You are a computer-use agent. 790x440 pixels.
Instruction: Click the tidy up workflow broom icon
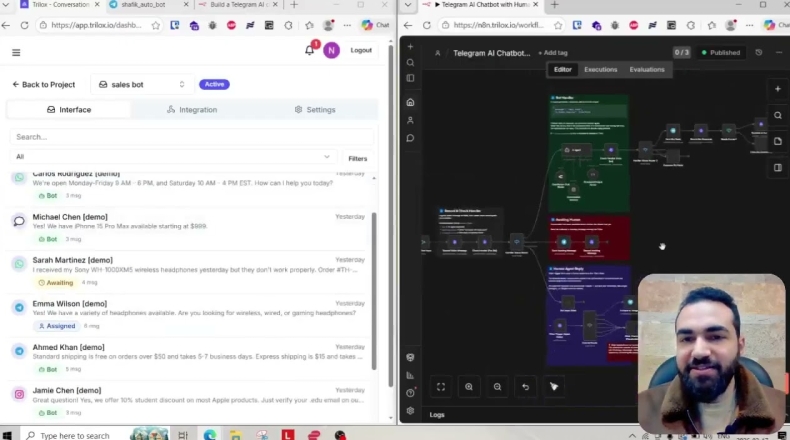[x=554, y=386]
